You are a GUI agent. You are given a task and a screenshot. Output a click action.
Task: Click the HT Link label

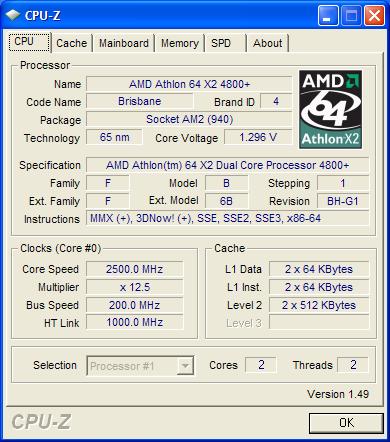[x=62, y=323]
